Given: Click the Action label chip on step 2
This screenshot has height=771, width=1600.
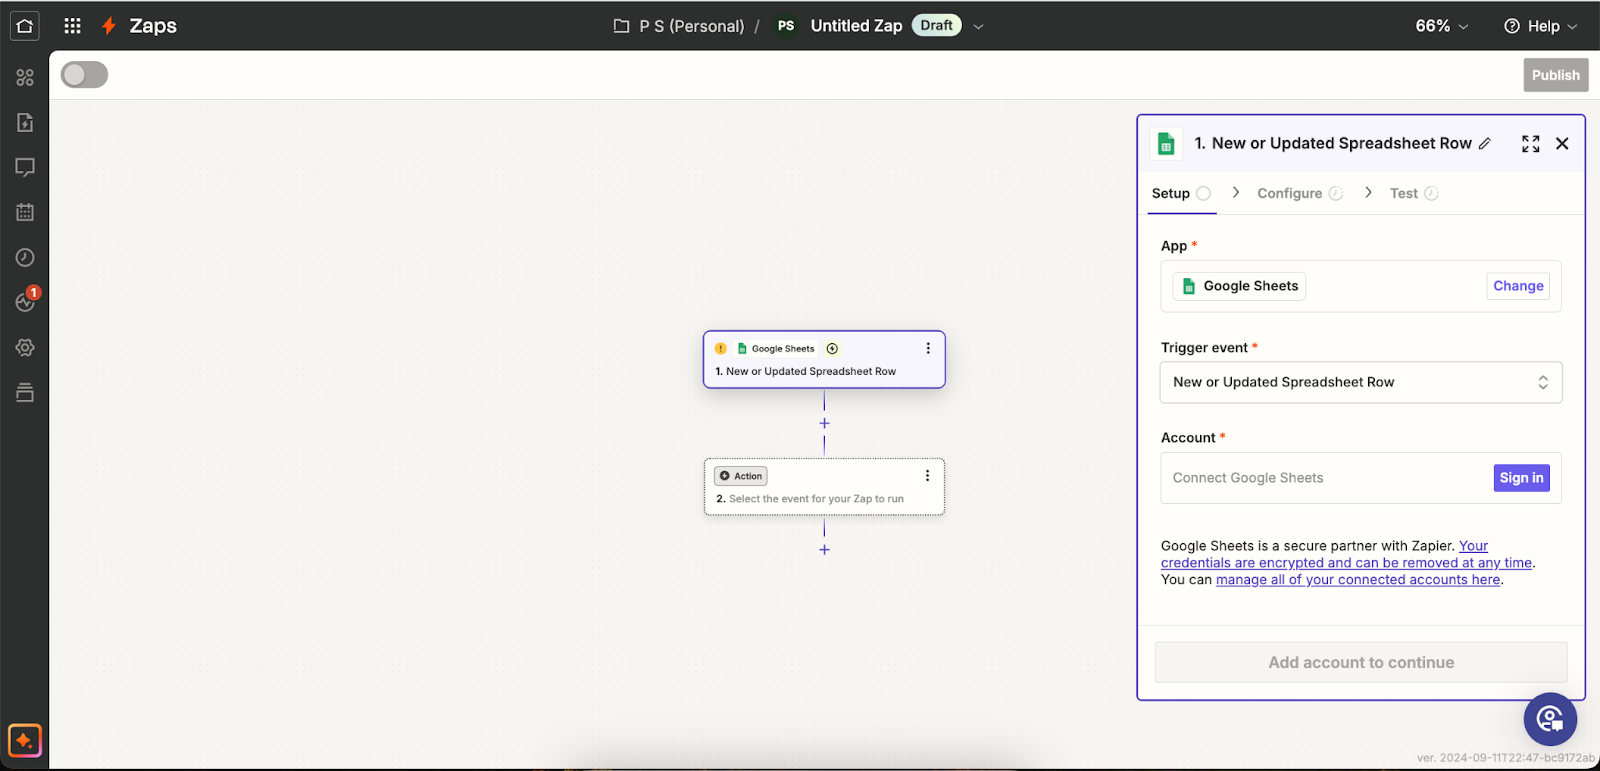Looking at the screenshot, I should [741, 476].
